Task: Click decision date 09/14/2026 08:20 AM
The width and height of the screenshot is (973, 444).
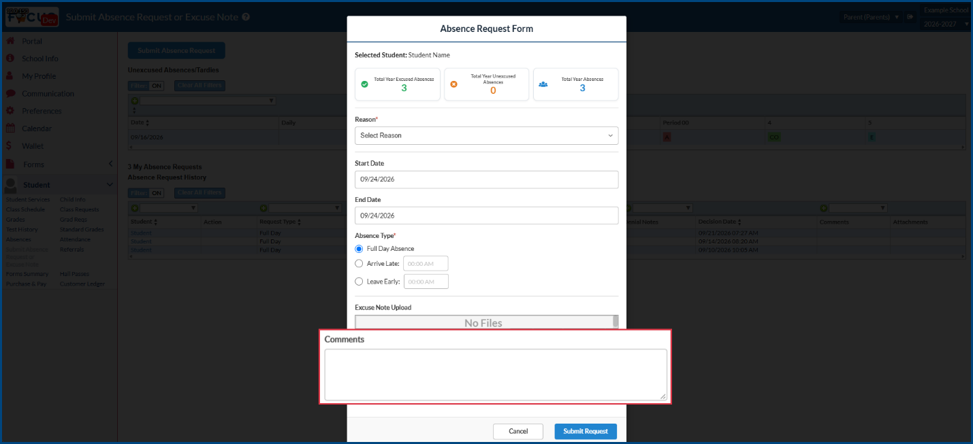Action: 729,241
